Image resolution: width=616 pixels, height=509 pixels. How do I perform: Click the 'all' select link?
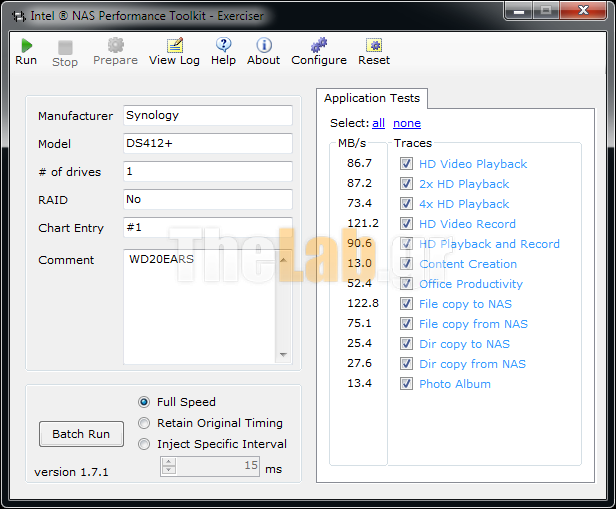378,123
